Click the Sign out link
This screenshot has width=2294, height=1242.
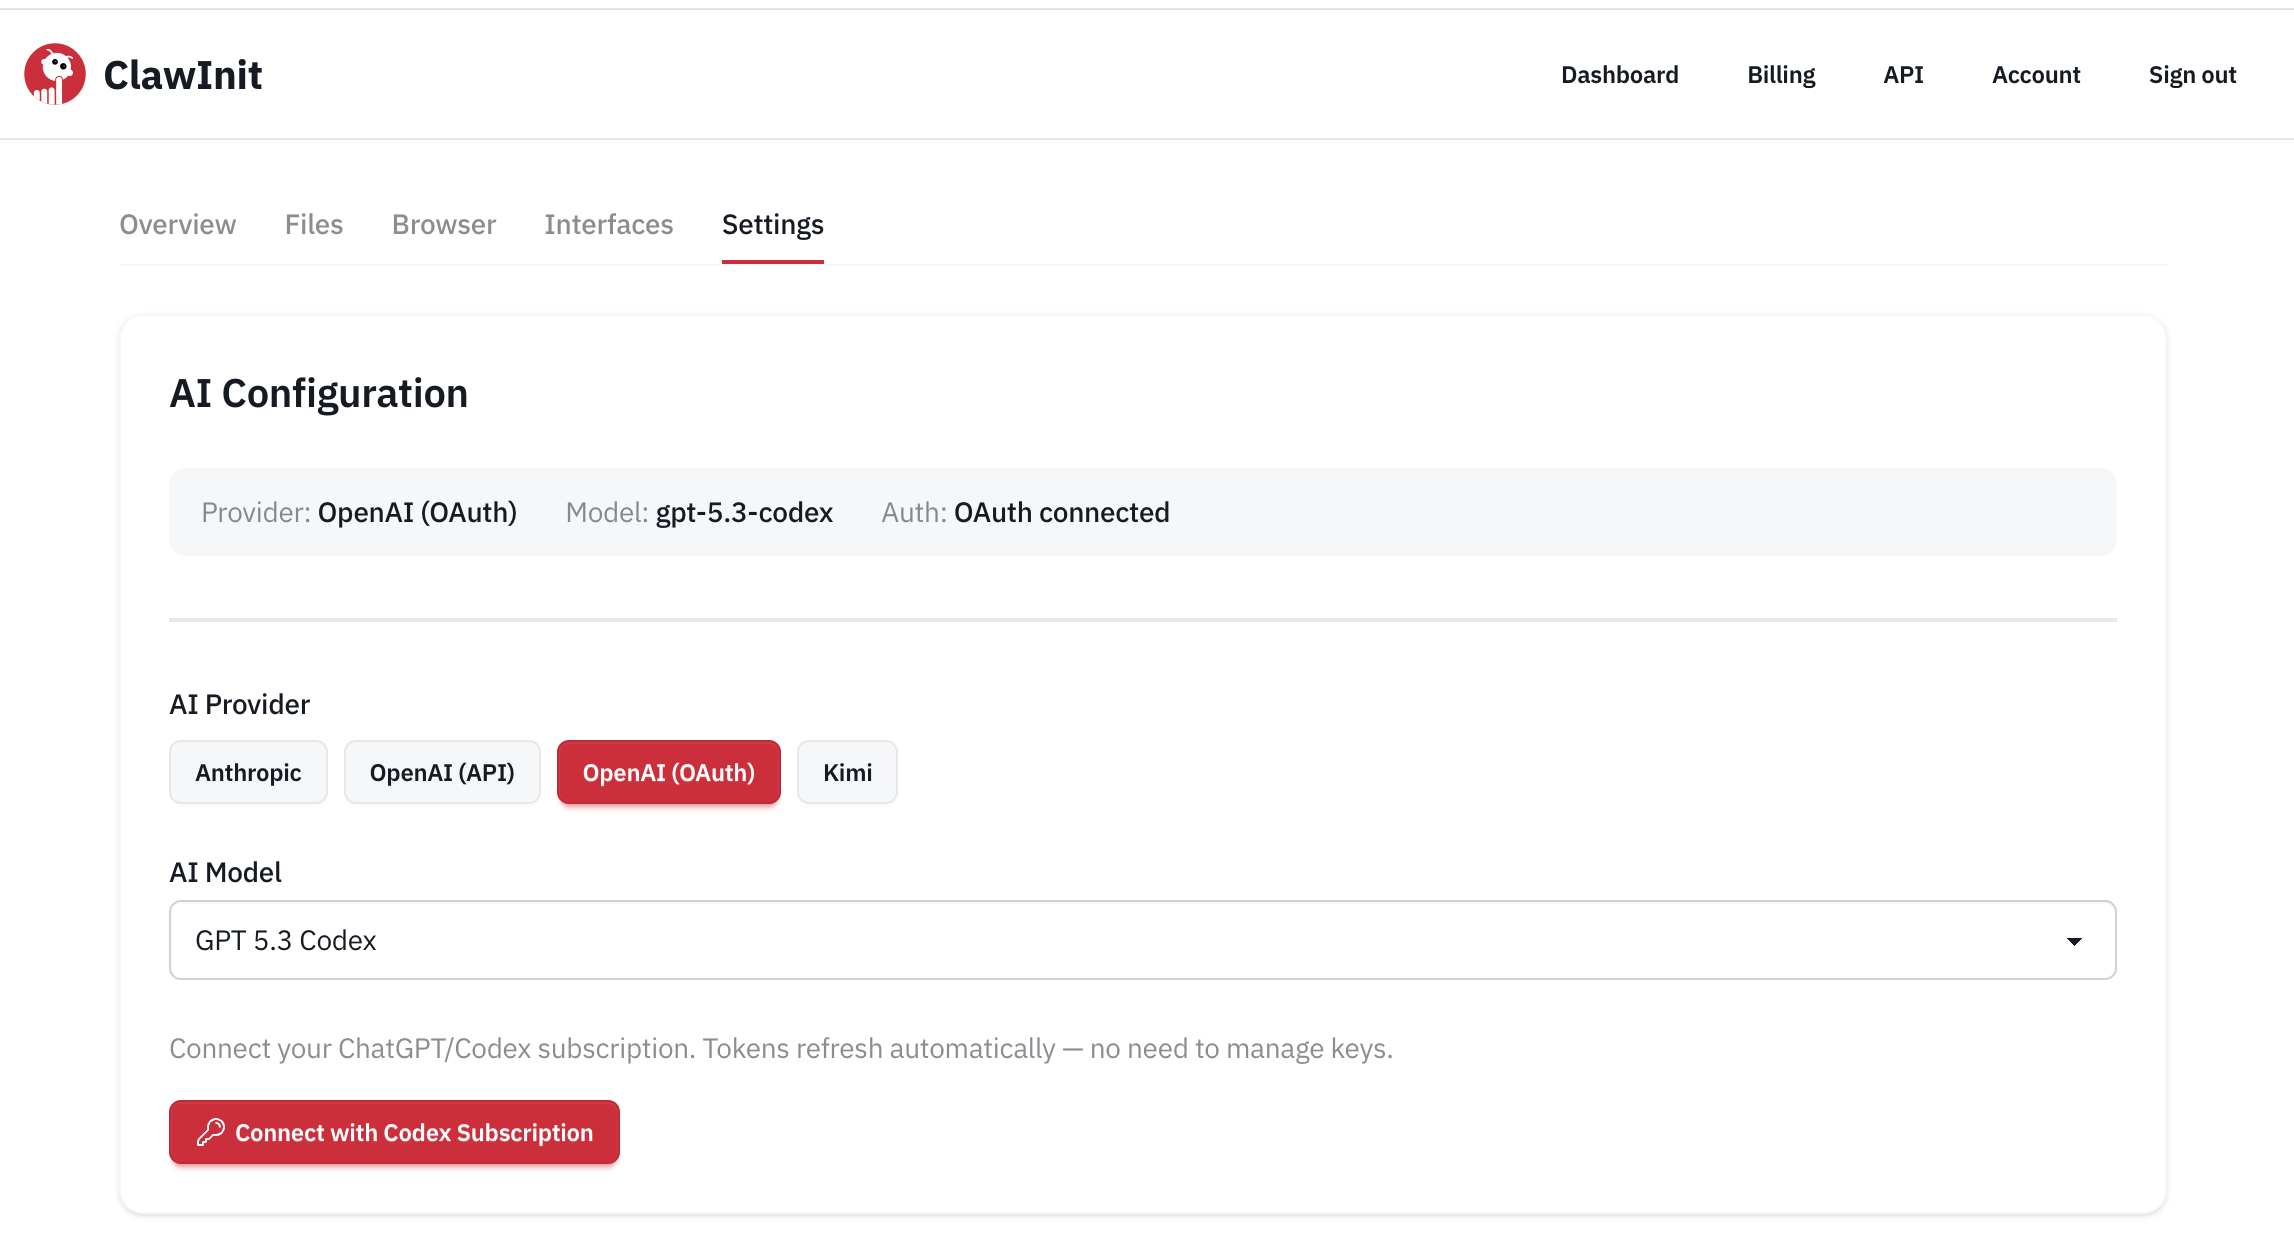2192,74
